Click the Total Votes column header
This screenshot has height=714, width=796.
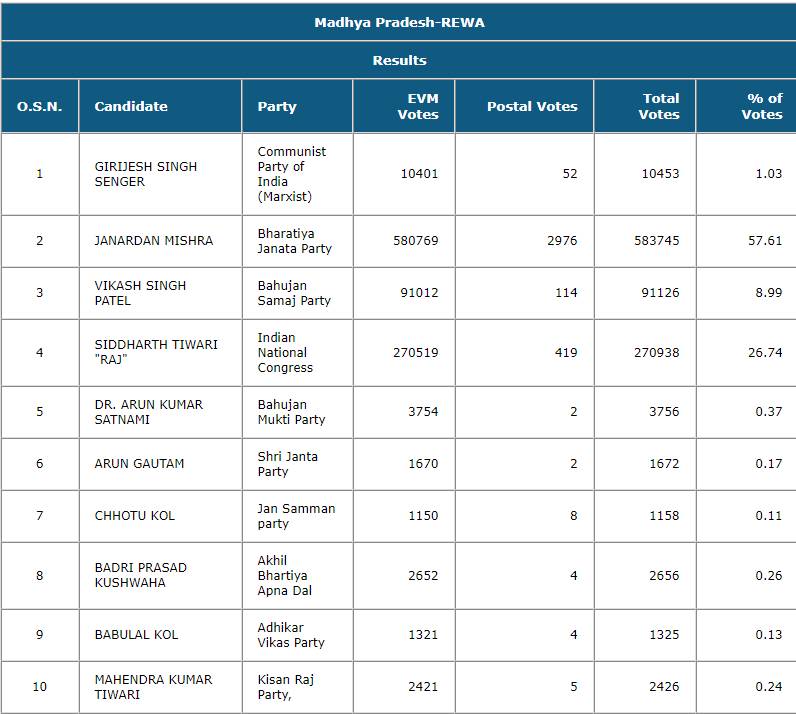[659, 106]
